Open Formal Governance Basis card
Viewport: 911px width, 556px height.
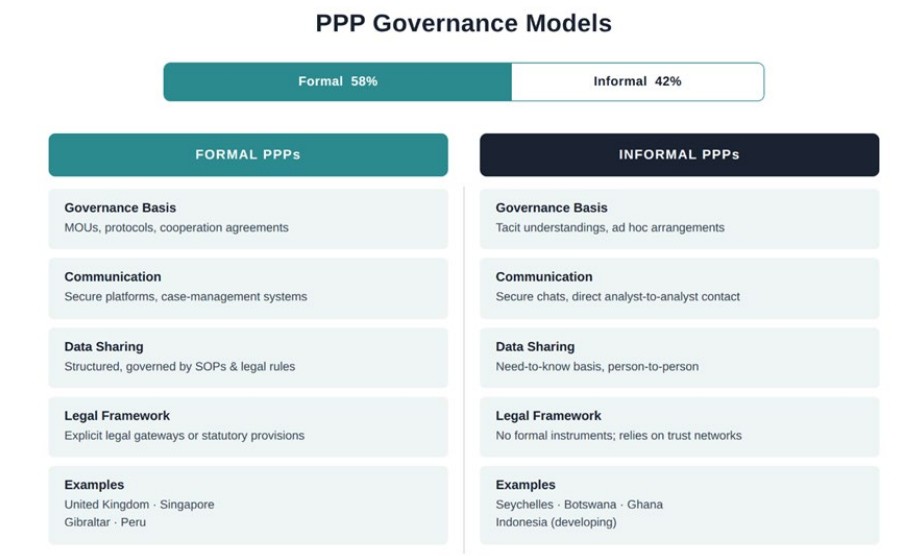coord(248,218)
